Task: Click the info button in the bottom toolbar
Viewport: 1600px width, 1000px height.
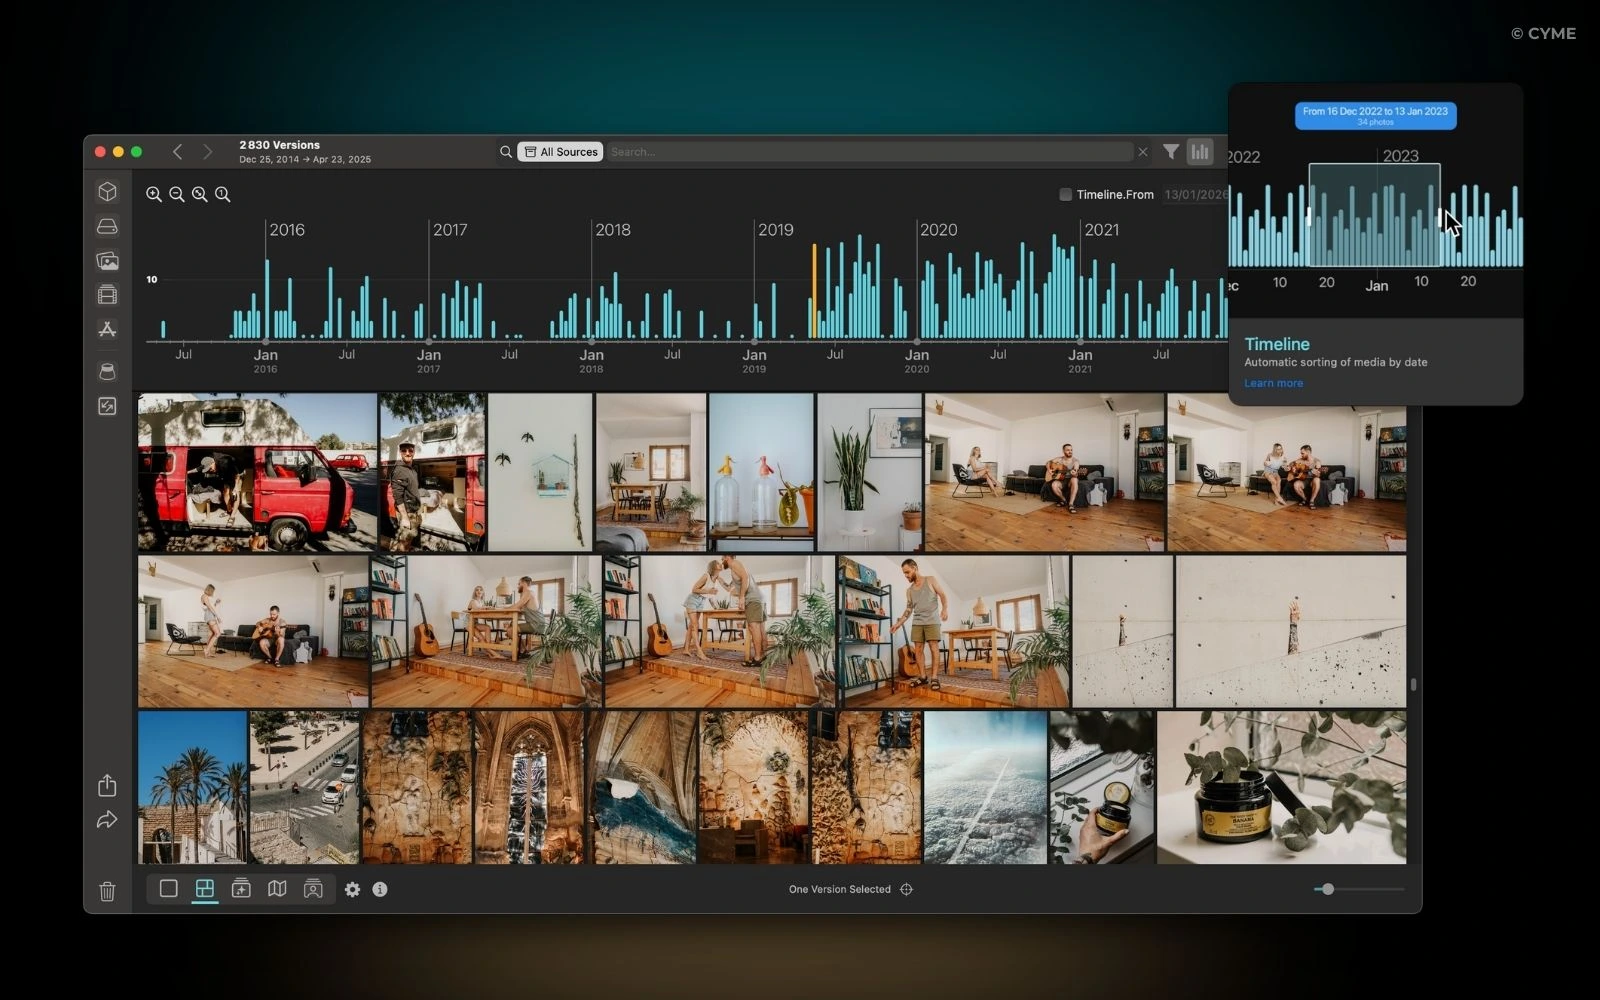Action: (380, 889)
